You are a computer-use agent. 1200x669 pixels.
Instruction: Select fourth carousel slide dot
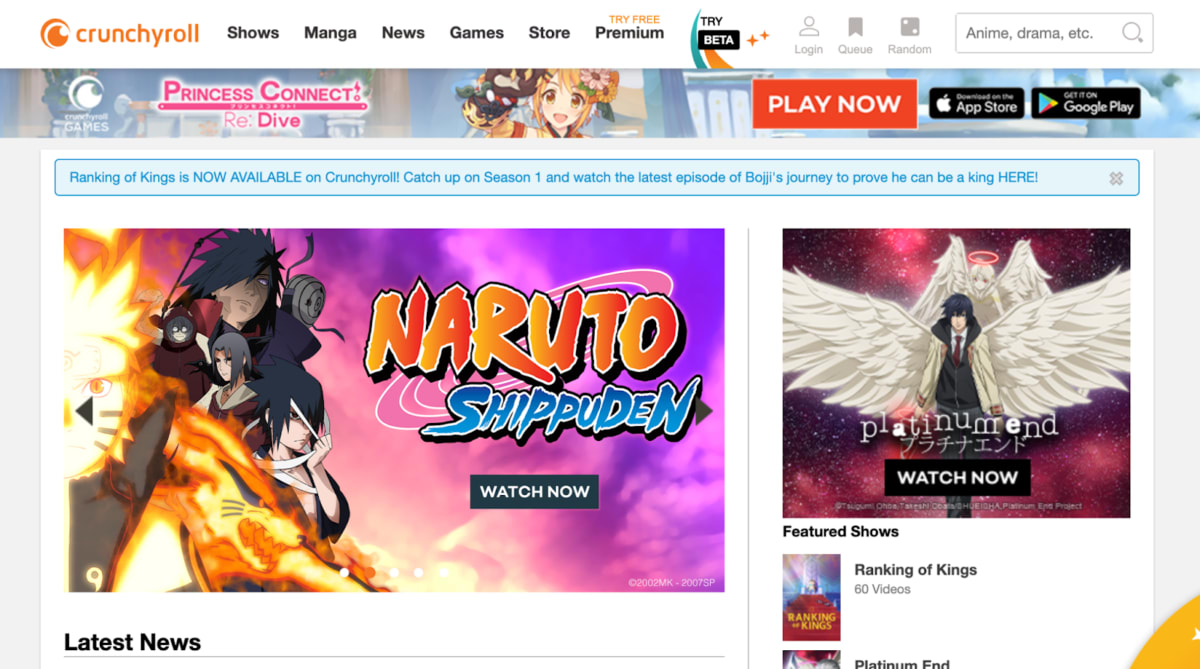click(418, 572)
